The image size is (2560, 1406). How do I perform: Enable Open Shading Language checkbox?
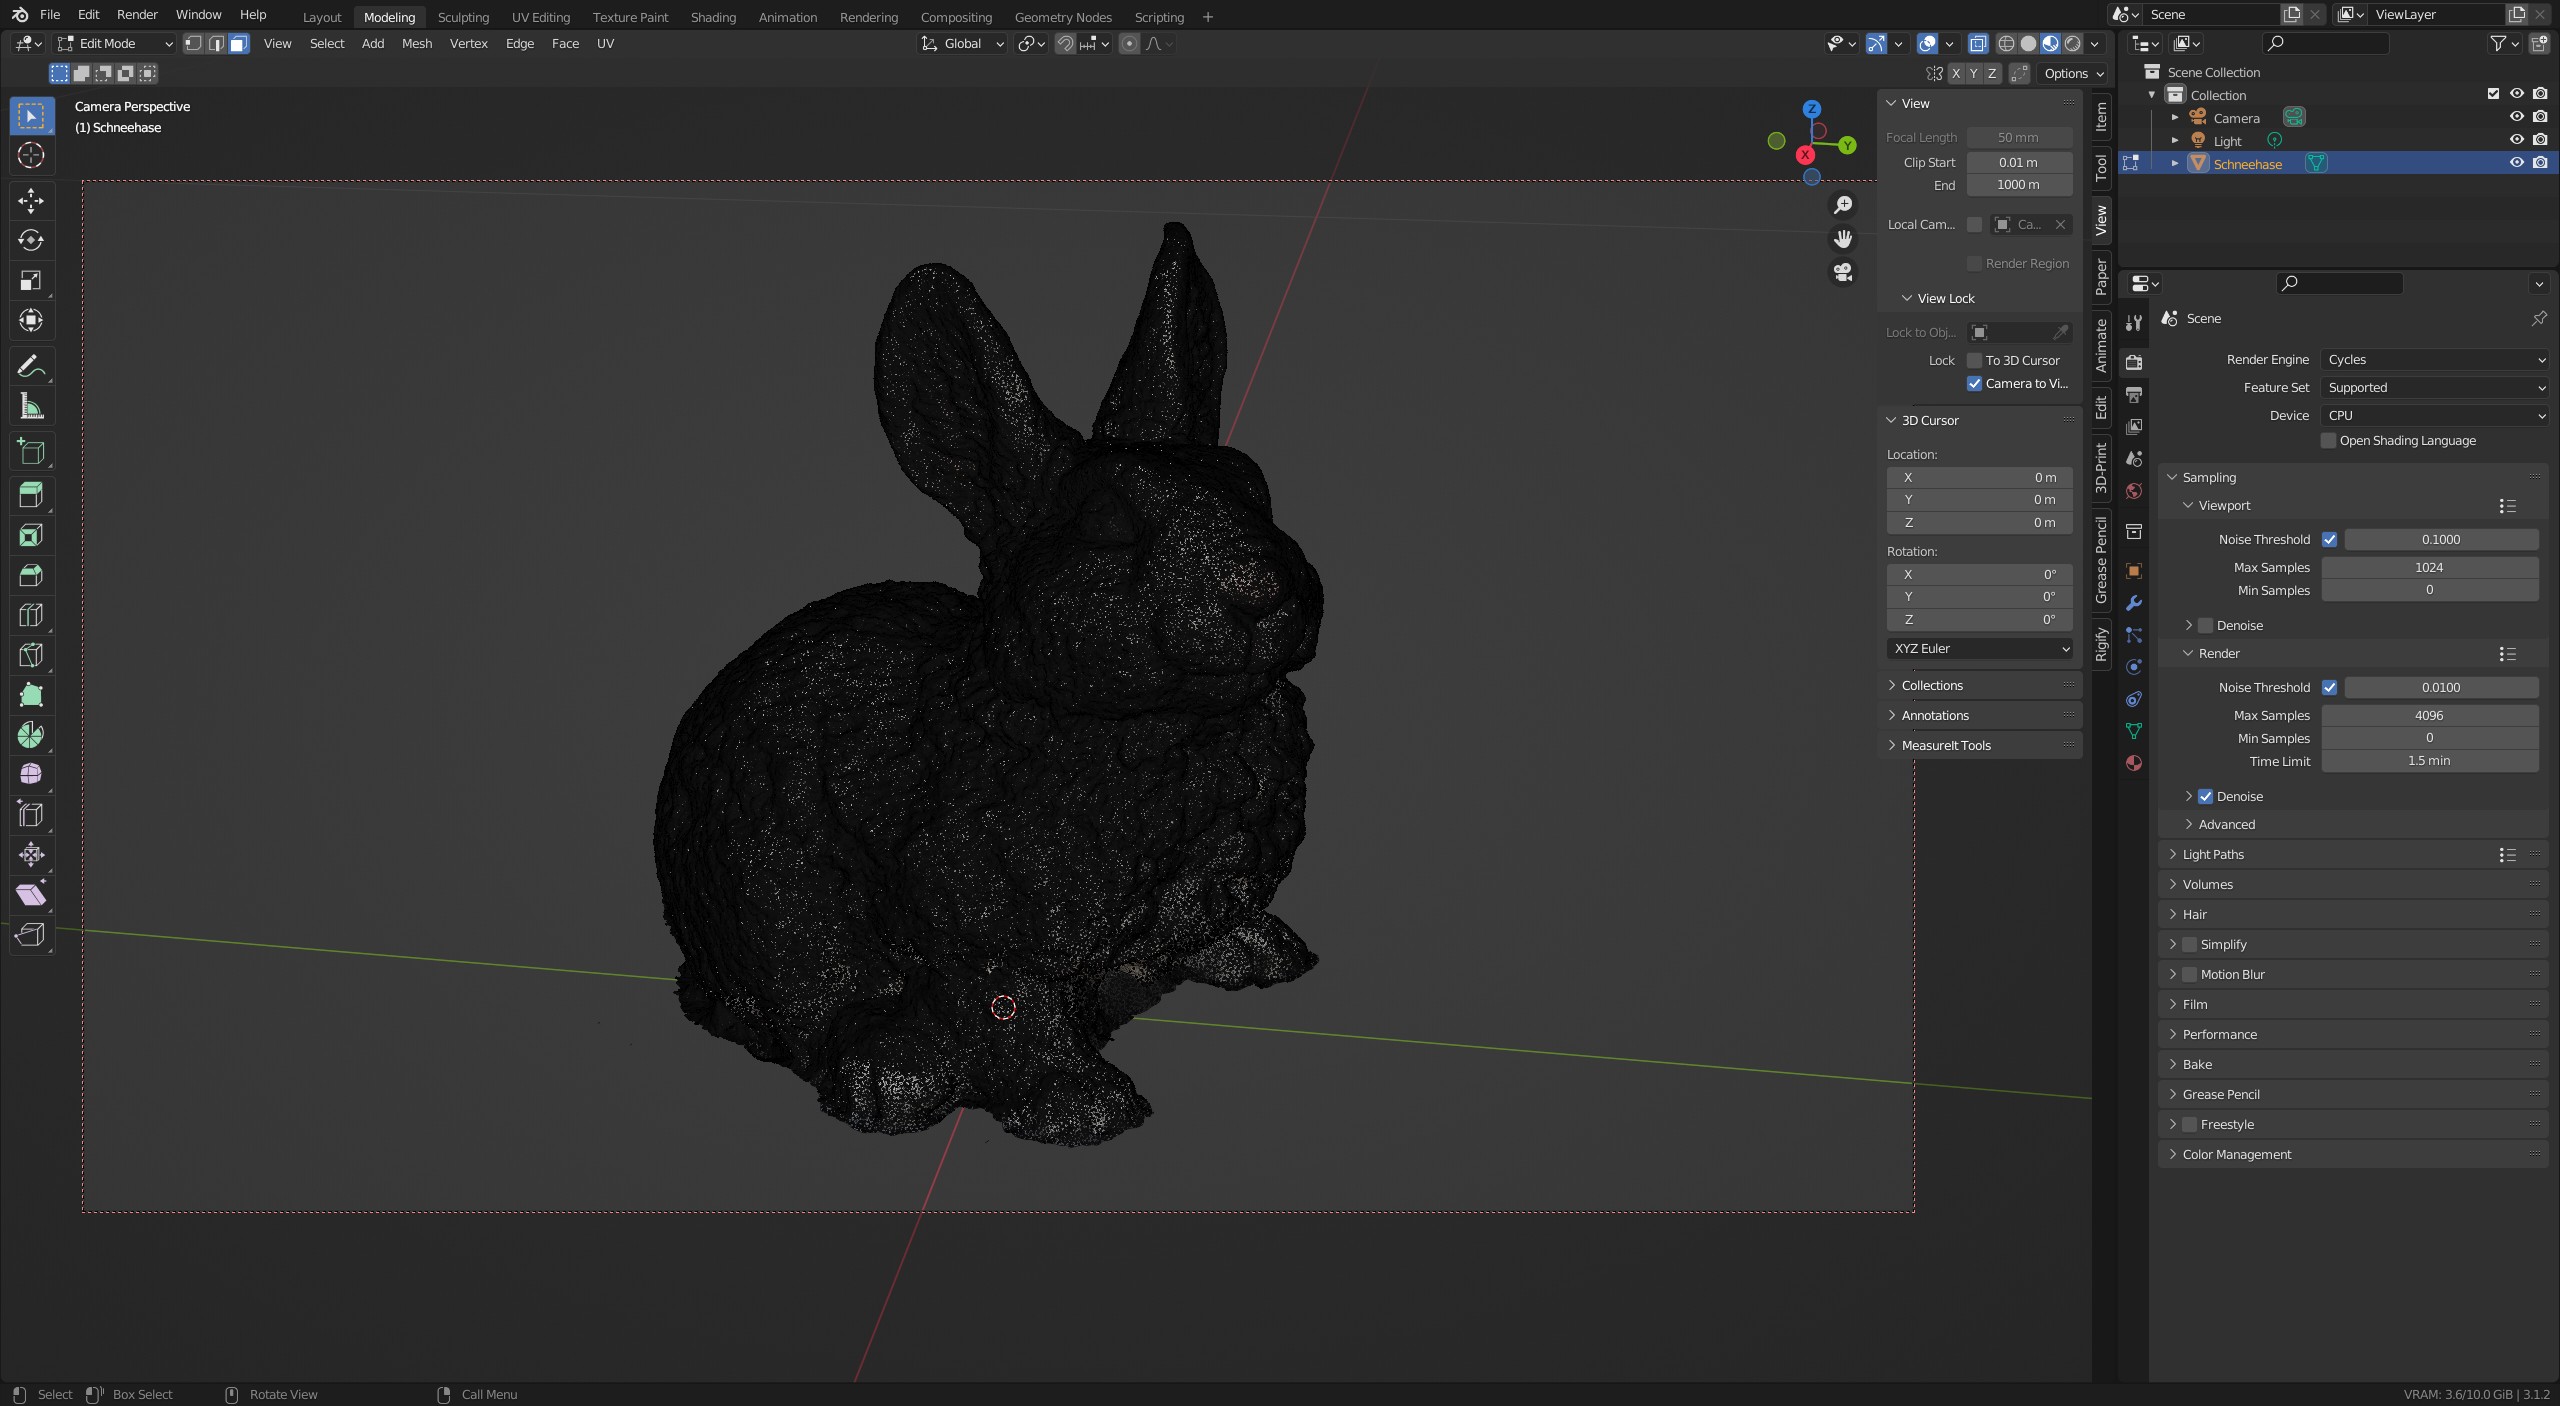pos(2328,441)
